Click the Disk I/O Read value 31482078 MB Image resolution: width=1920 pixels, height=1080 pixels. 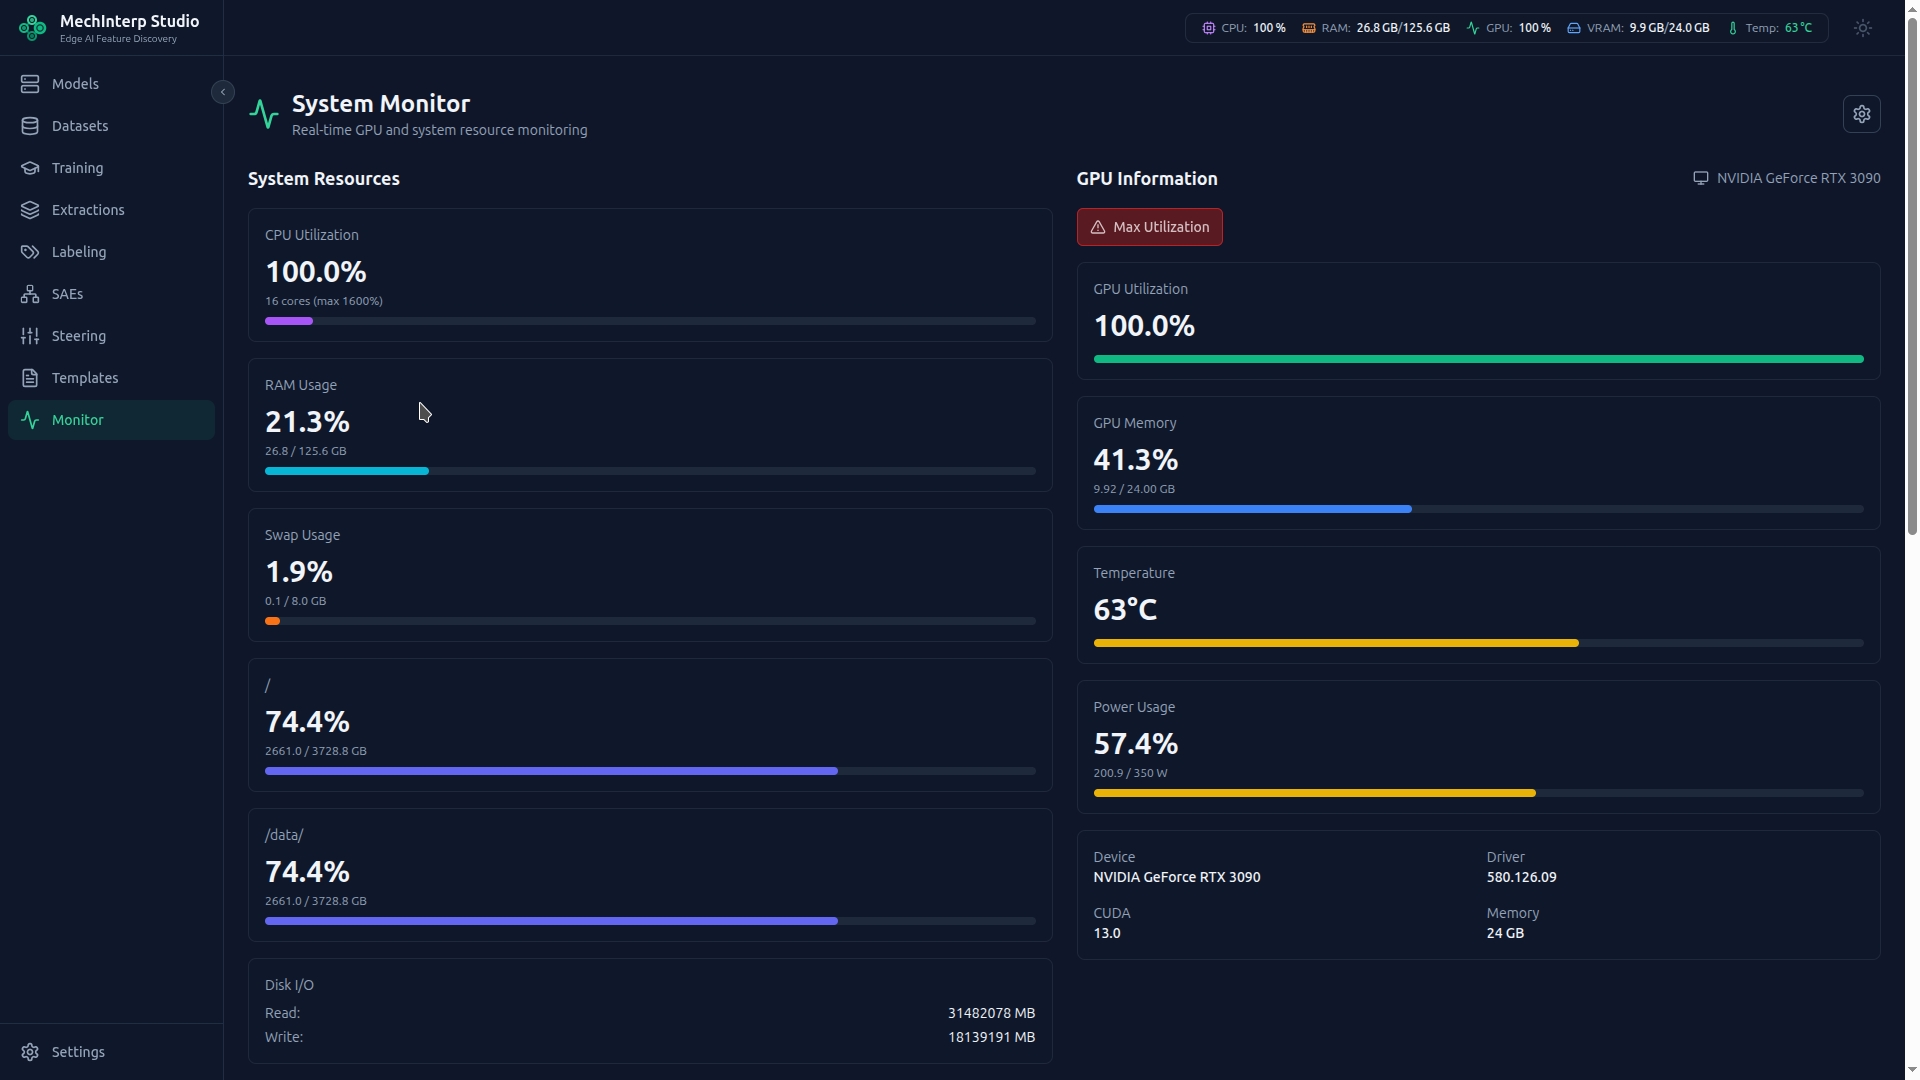point(991,1013)
